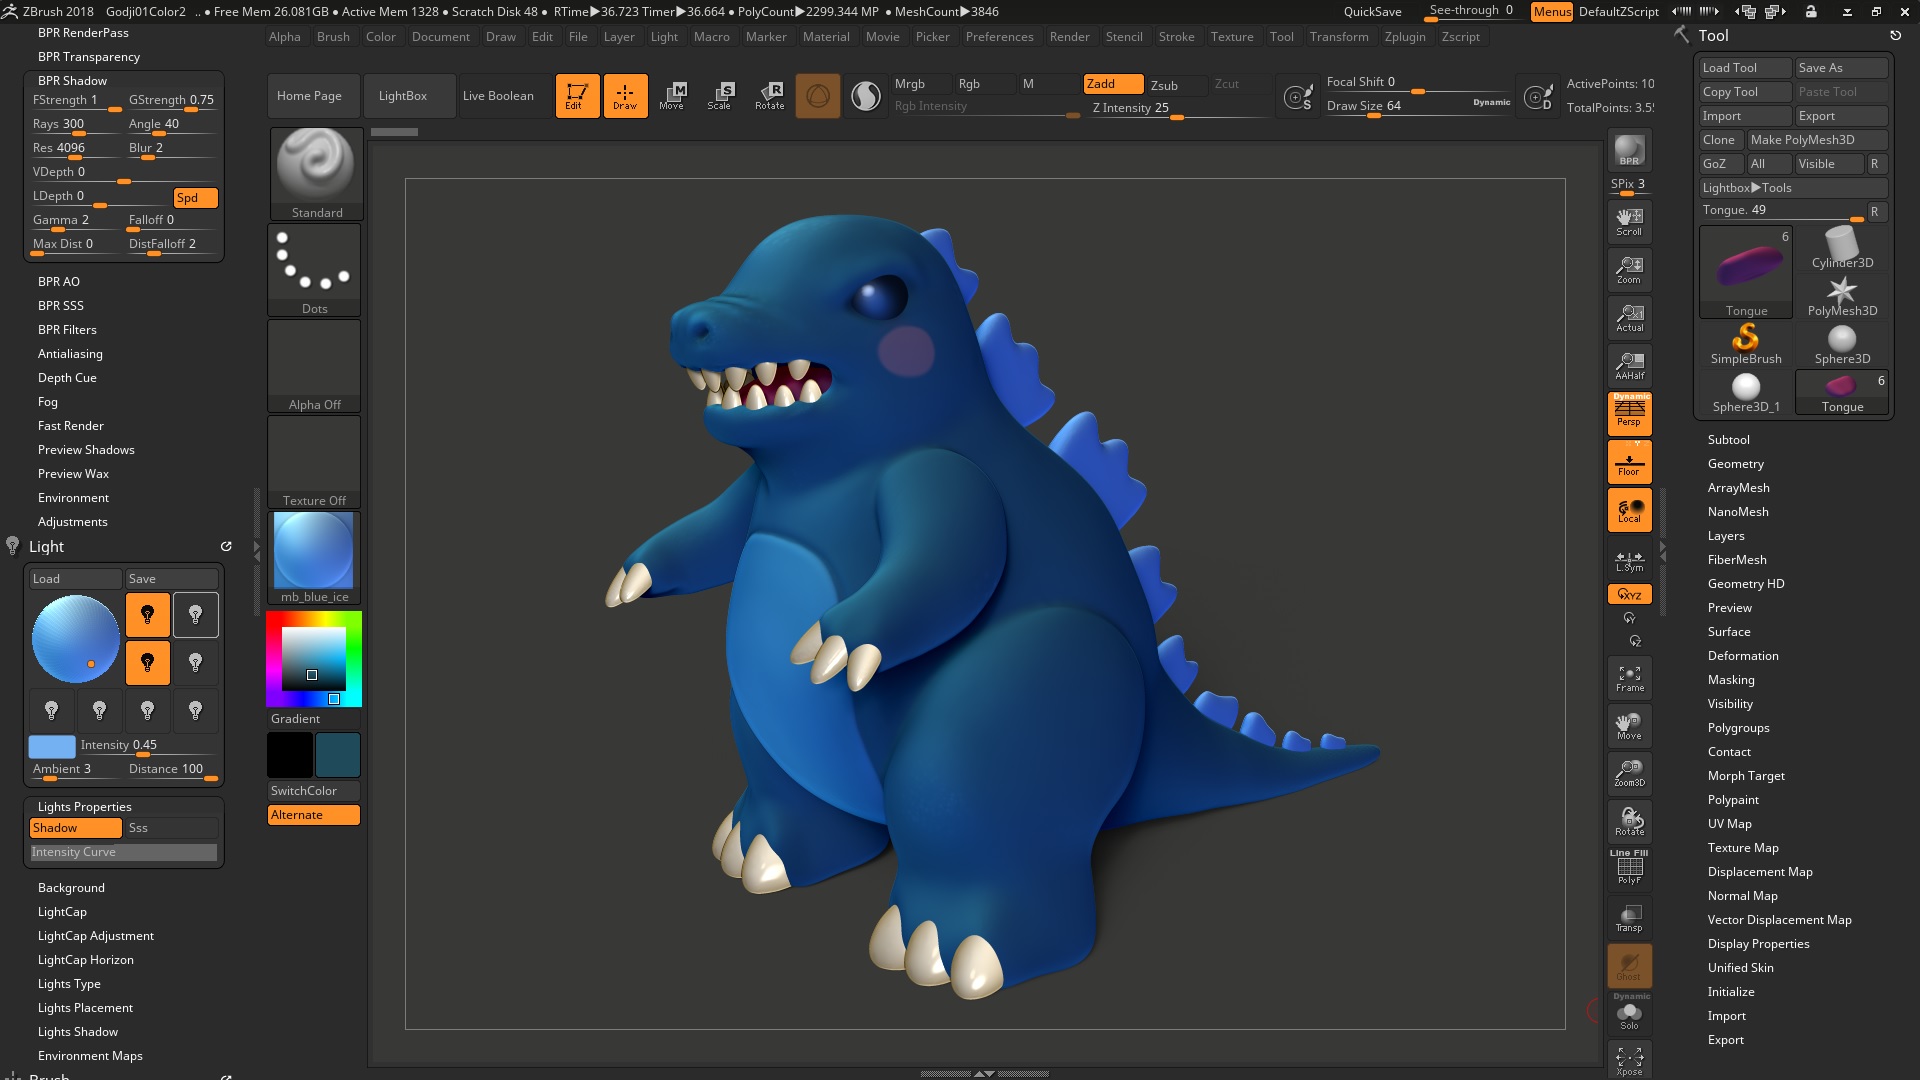Expand the BPR Filters section

67,330
